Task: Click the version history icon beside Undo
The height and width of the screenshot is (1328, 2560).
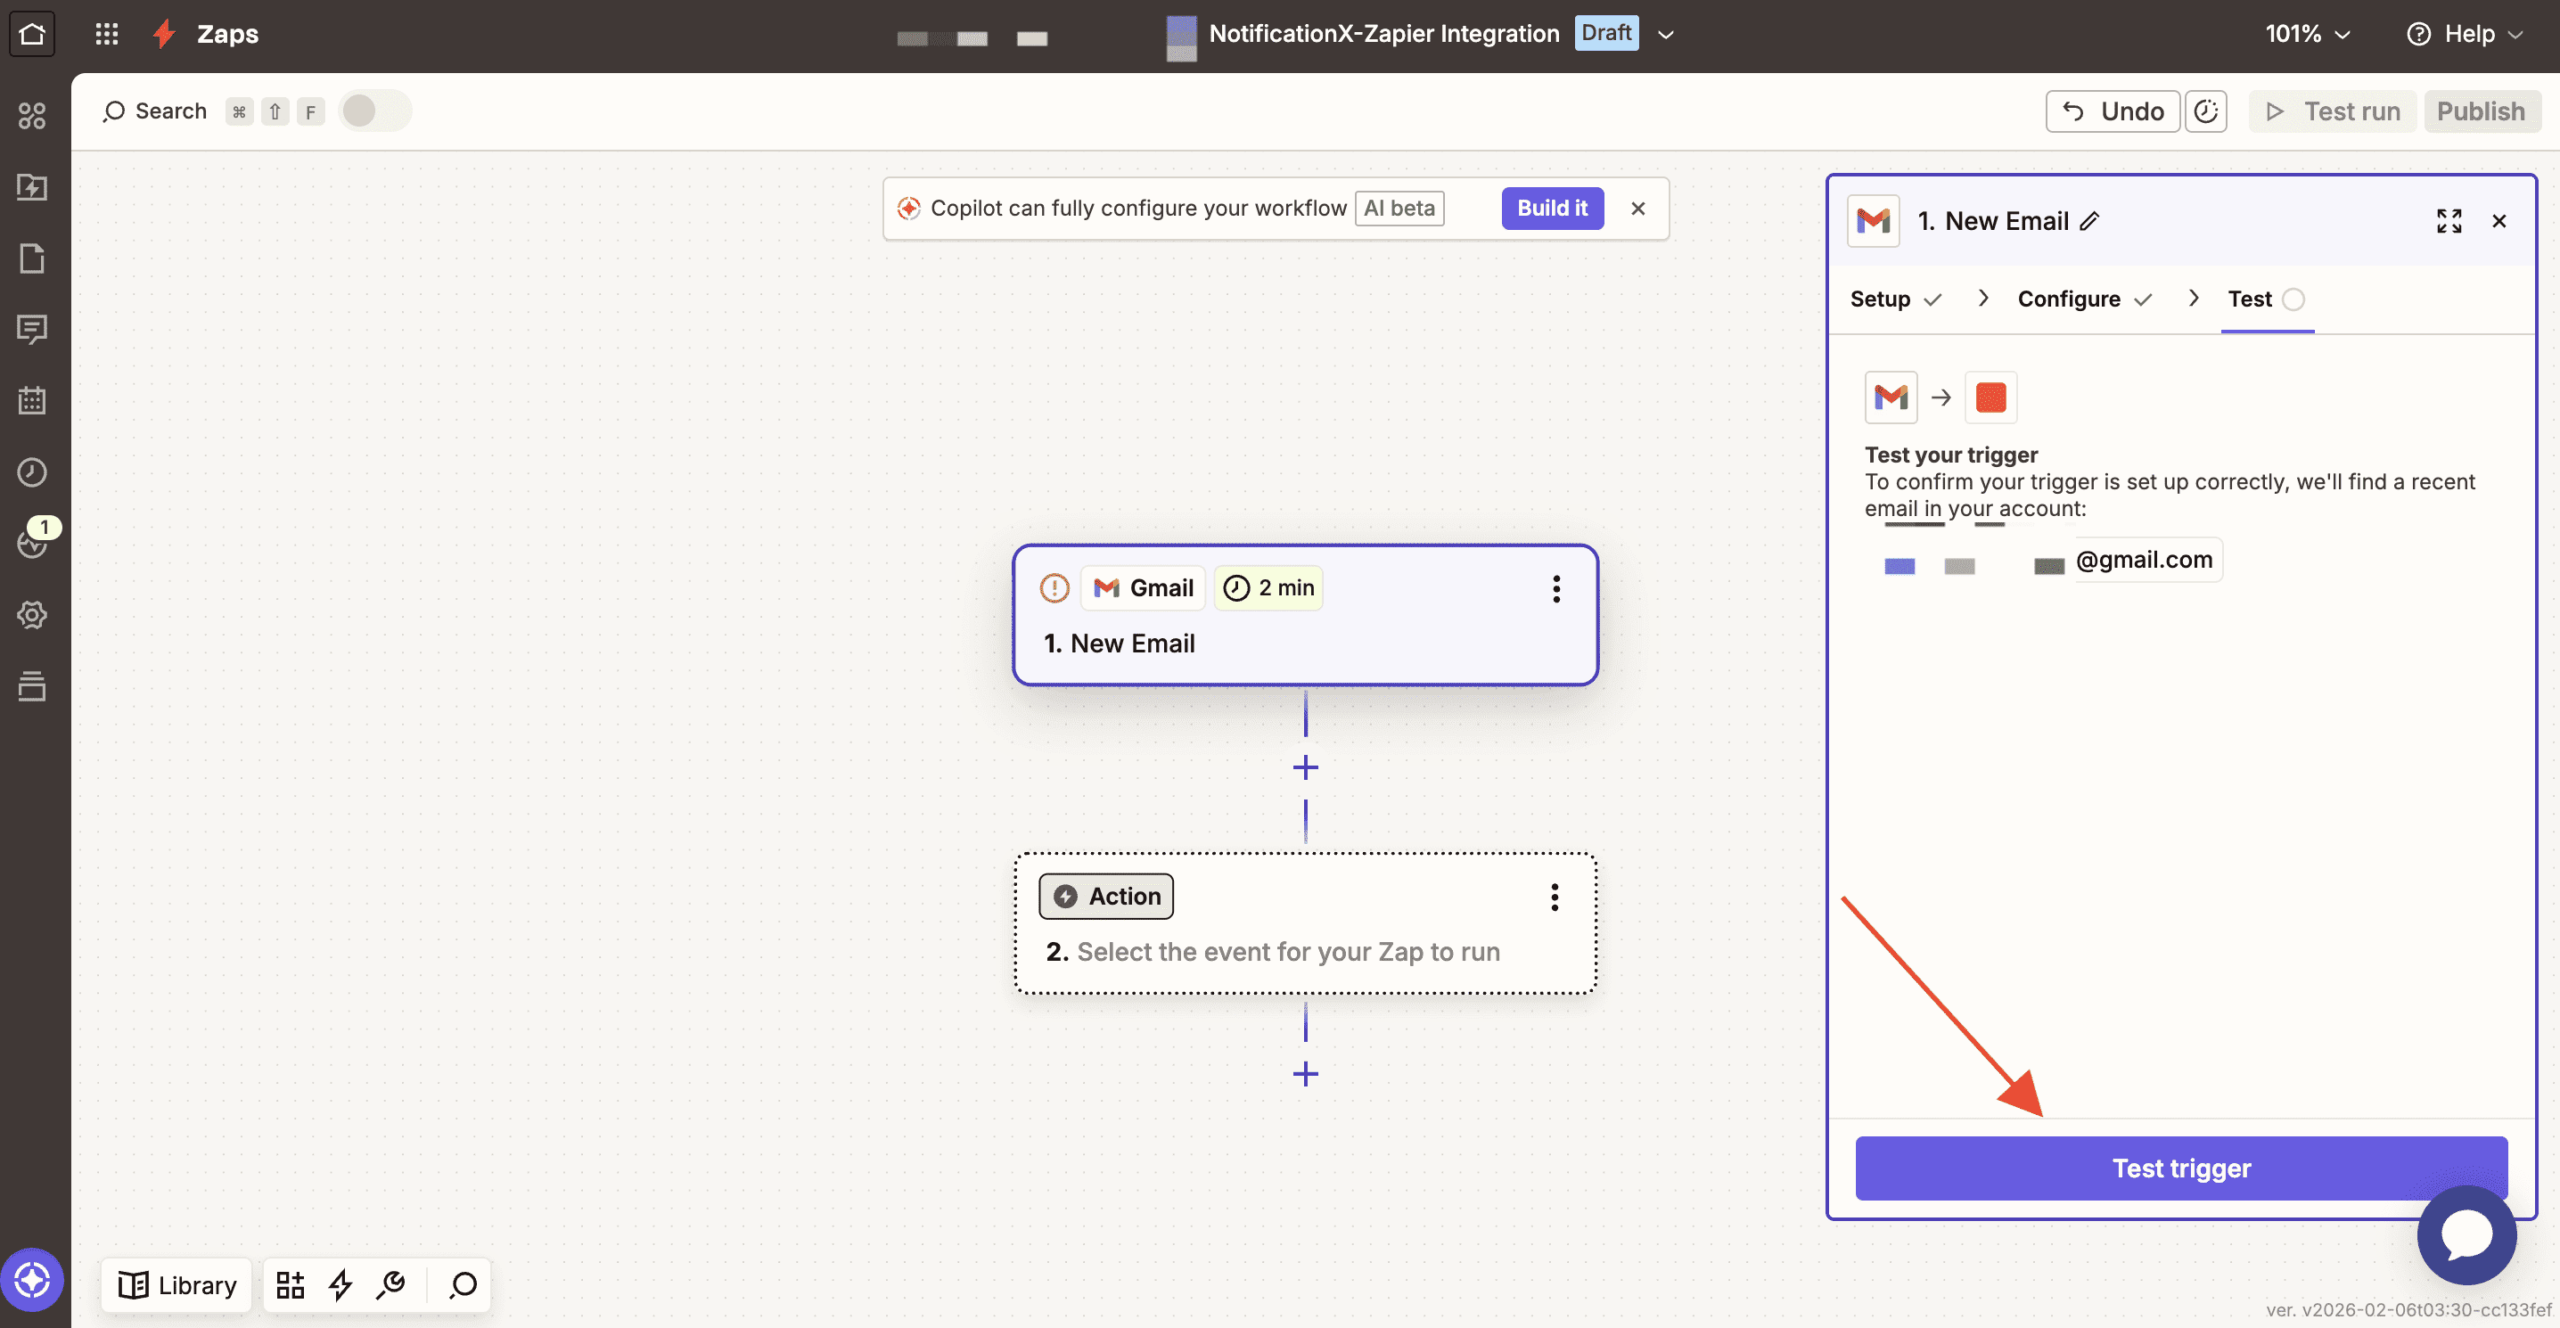Action: click(x=2206, y=111)
